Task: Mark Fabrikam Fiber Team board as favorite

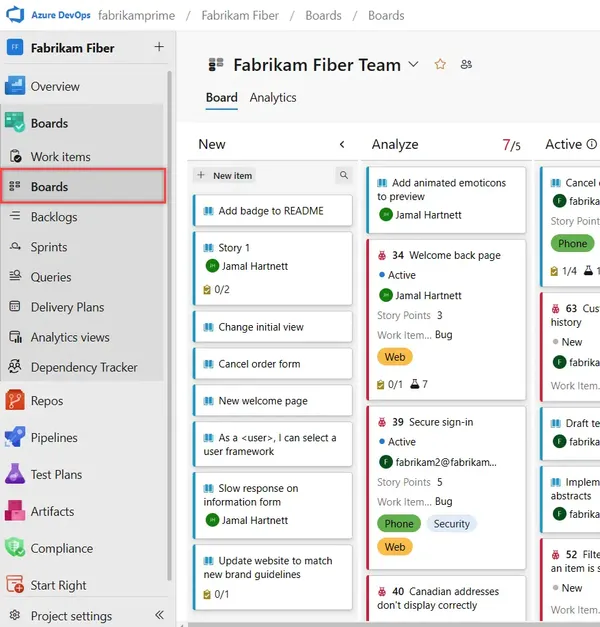Action: [x=440, y=64]
